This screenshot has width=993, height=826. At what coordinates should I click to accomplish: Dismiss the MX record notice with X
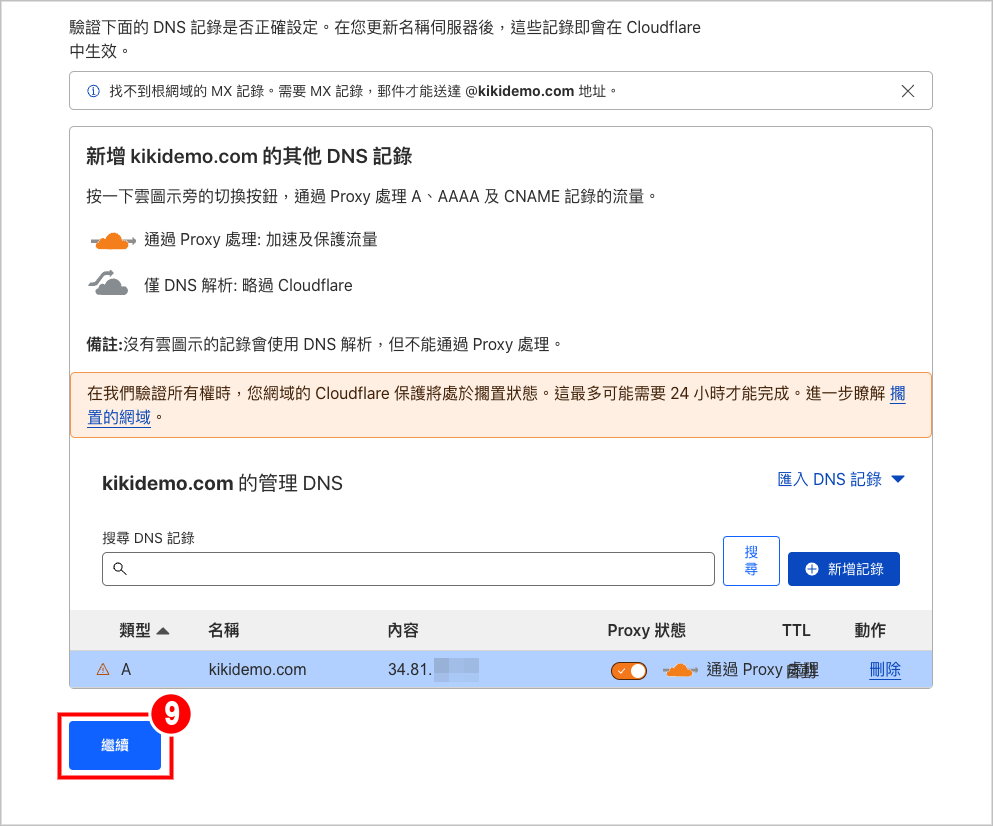pos(908,91)
